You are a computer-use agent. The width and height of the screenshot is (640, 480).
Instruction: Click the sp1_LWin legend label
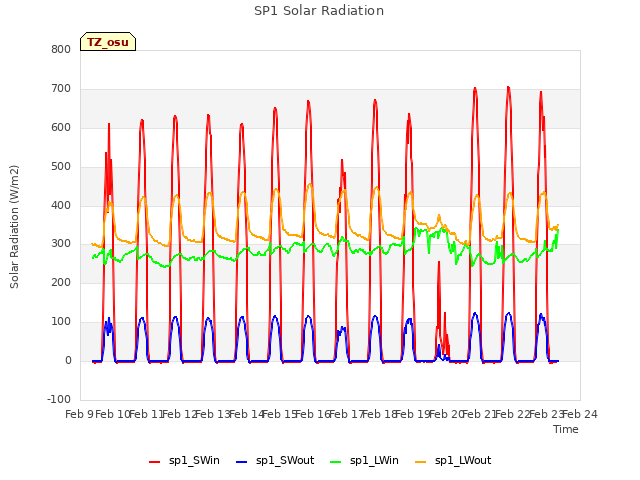(374, 460)
